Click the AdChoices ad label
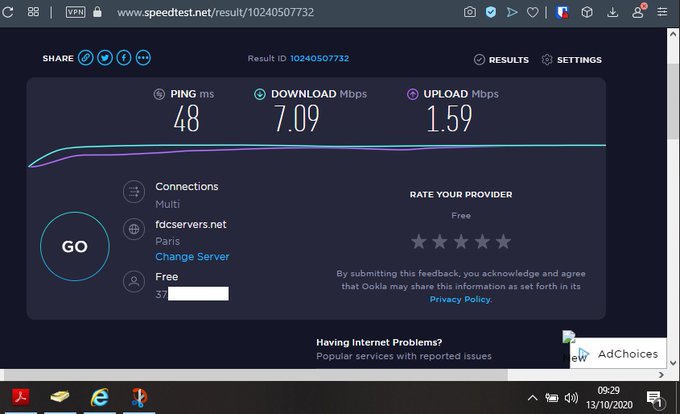Viewport: 680px width, 414px height. point(628,354)
